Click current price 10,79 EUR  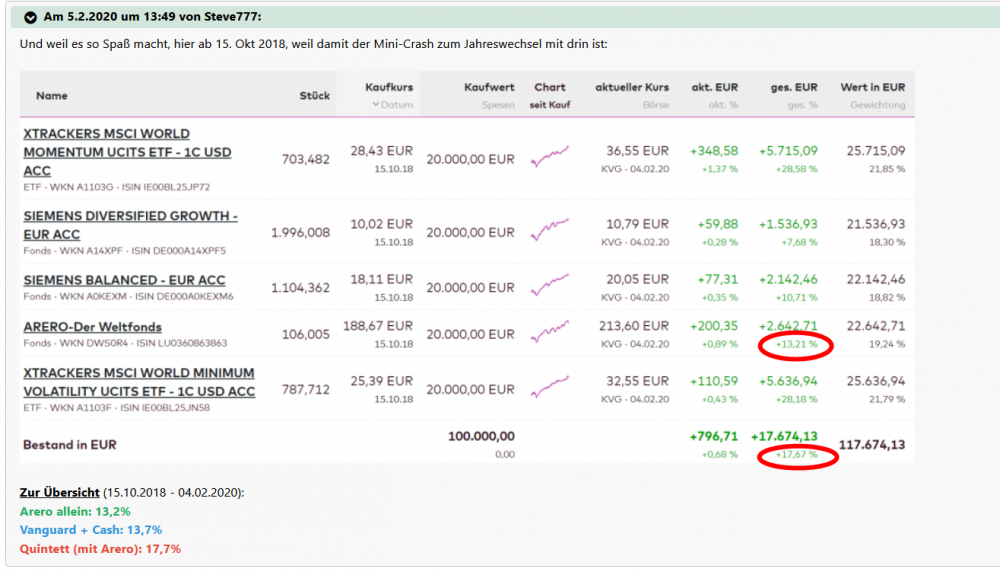(637, 224)
